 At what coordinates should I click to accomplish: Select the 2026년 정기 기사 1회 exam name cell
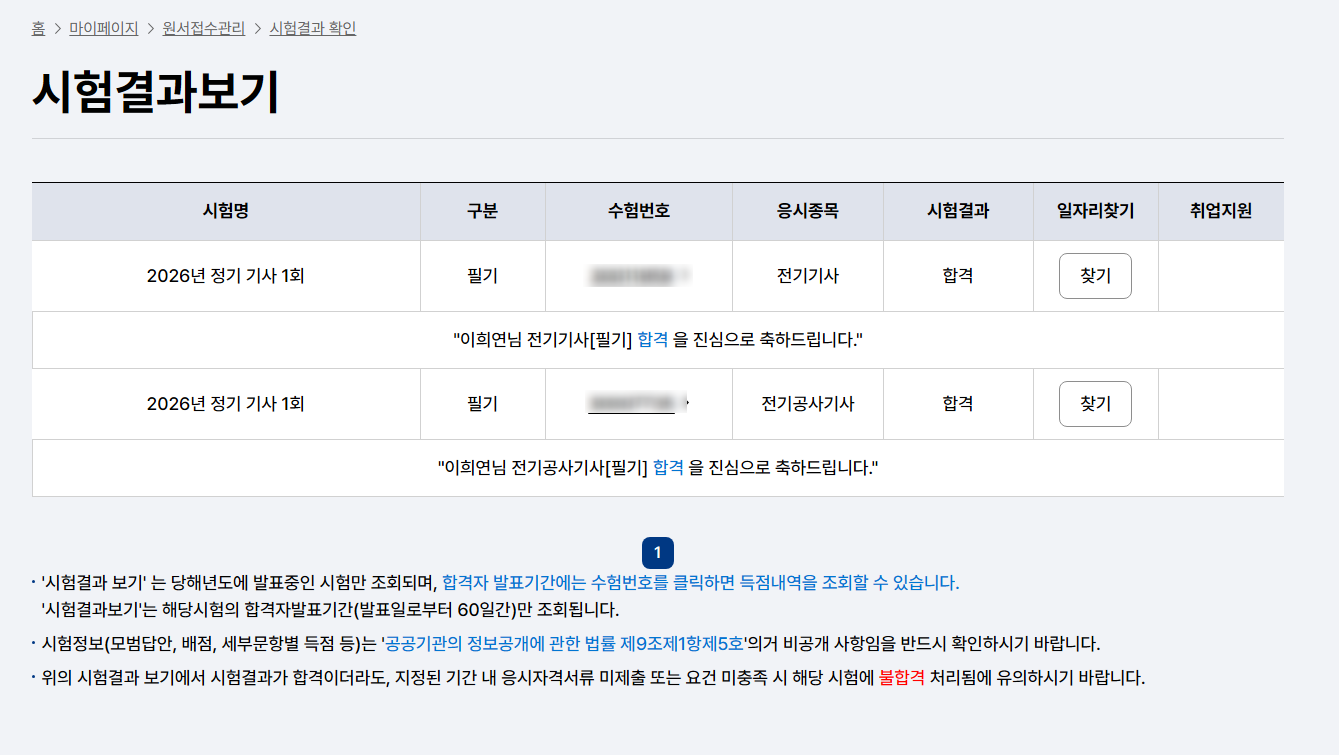click(x=227, y=275)
